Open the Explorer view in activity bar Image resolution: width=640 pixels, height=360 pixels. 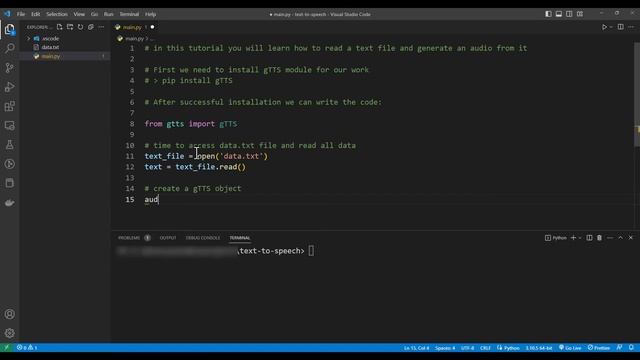pyautogui.click(x=9, y=29)
